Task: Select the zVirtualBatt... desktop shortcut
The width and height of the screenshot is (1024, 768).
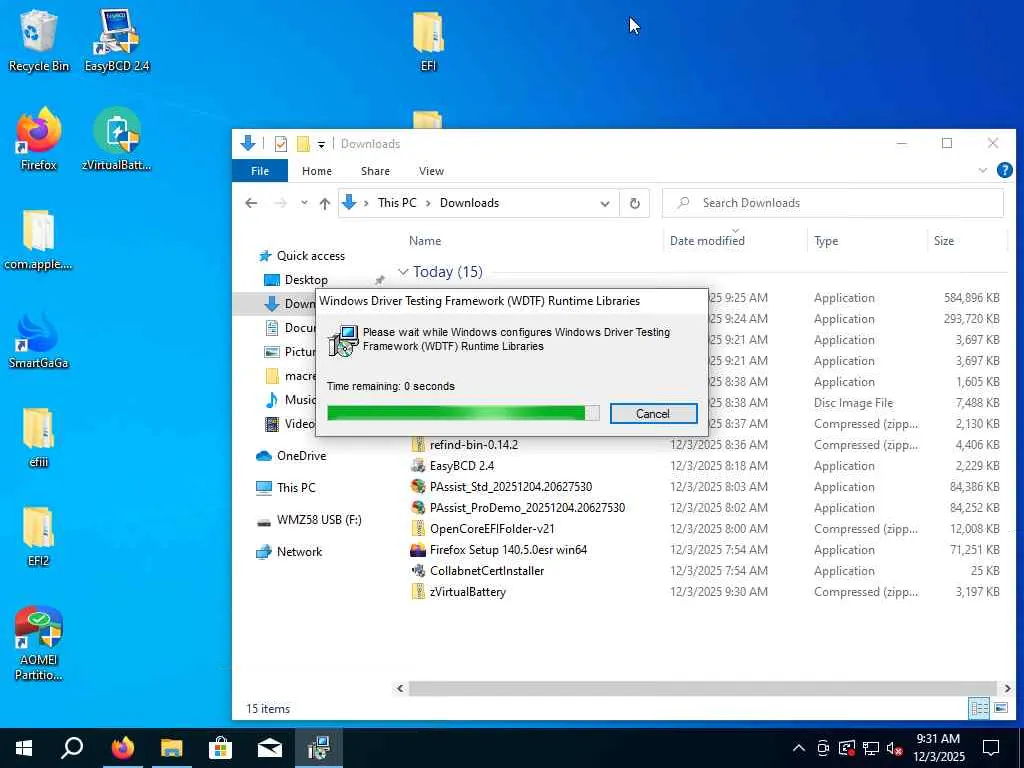Action: [x=117, y=140]
